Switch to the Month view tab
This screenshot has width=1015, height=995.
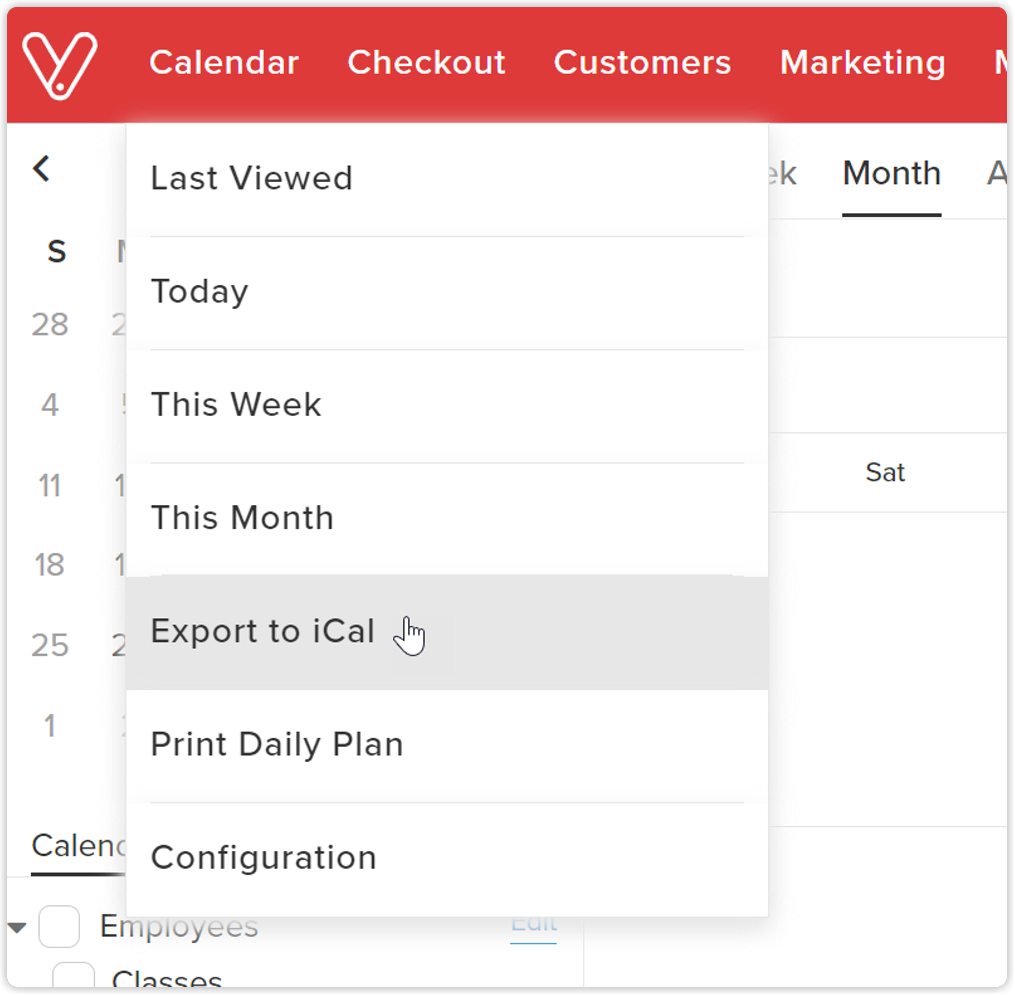tap(891, 174)
